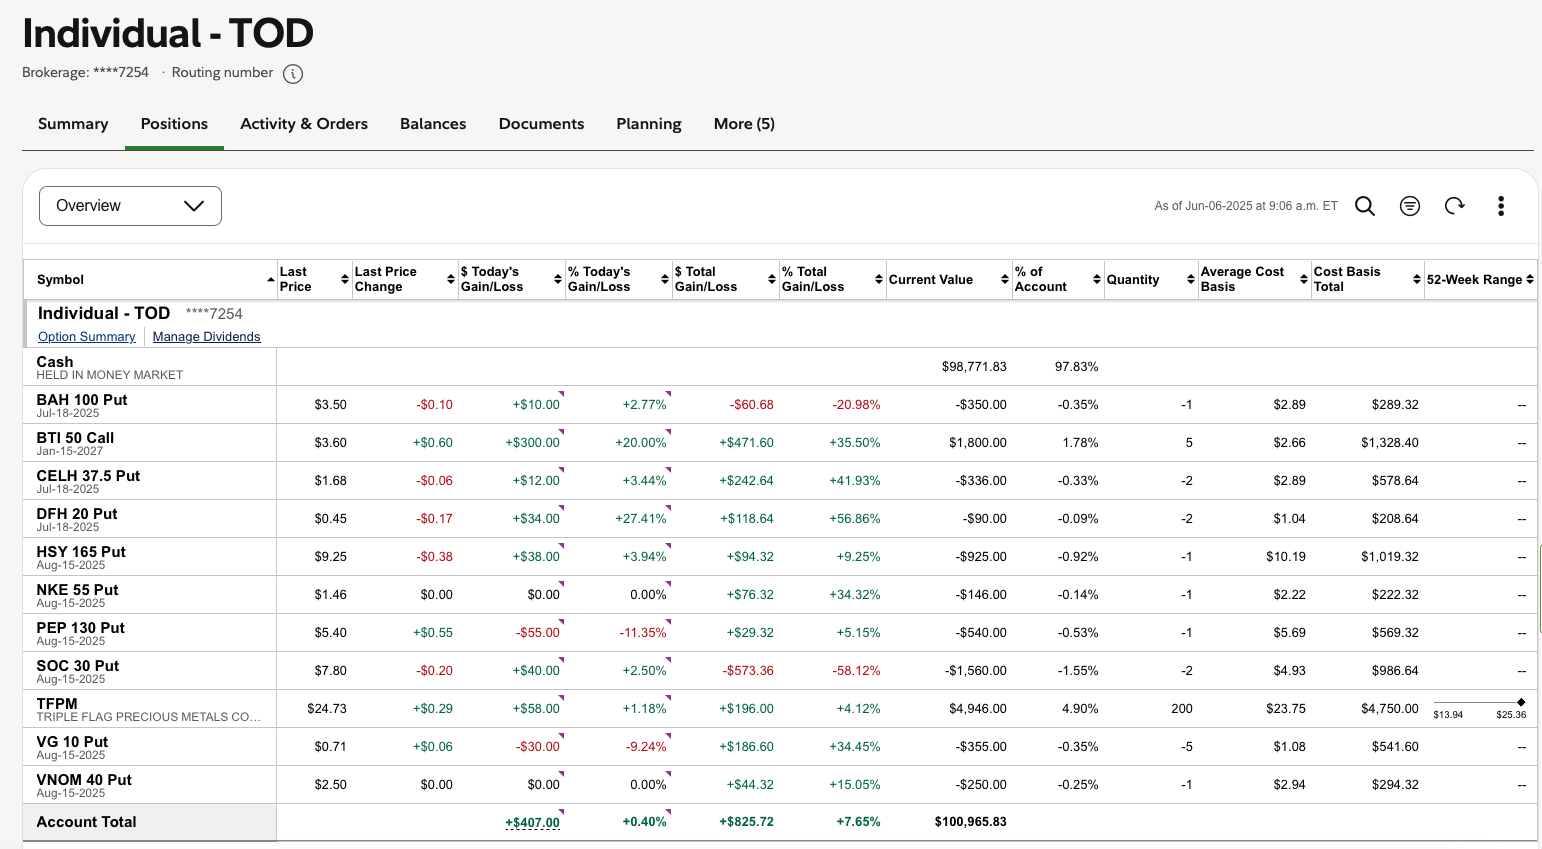Sort by % of Account column

coord(1097,280)
